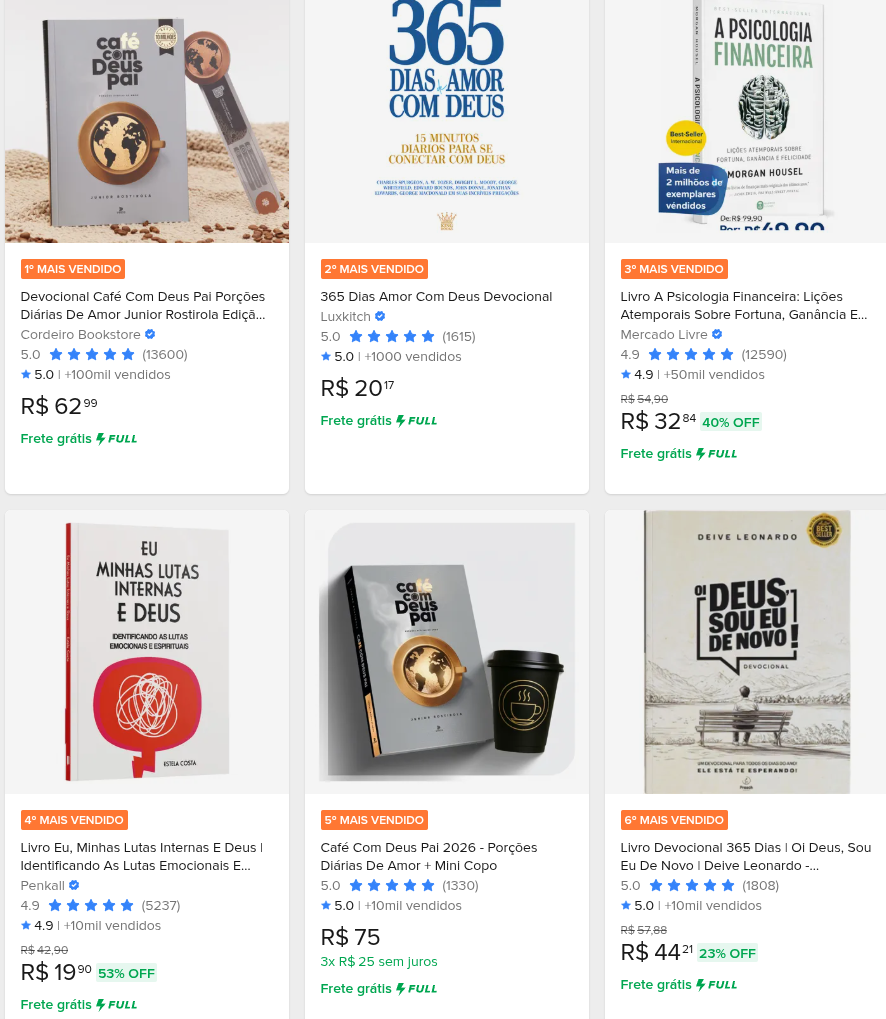Click the 40% OFF discount tag

[731, 422]
